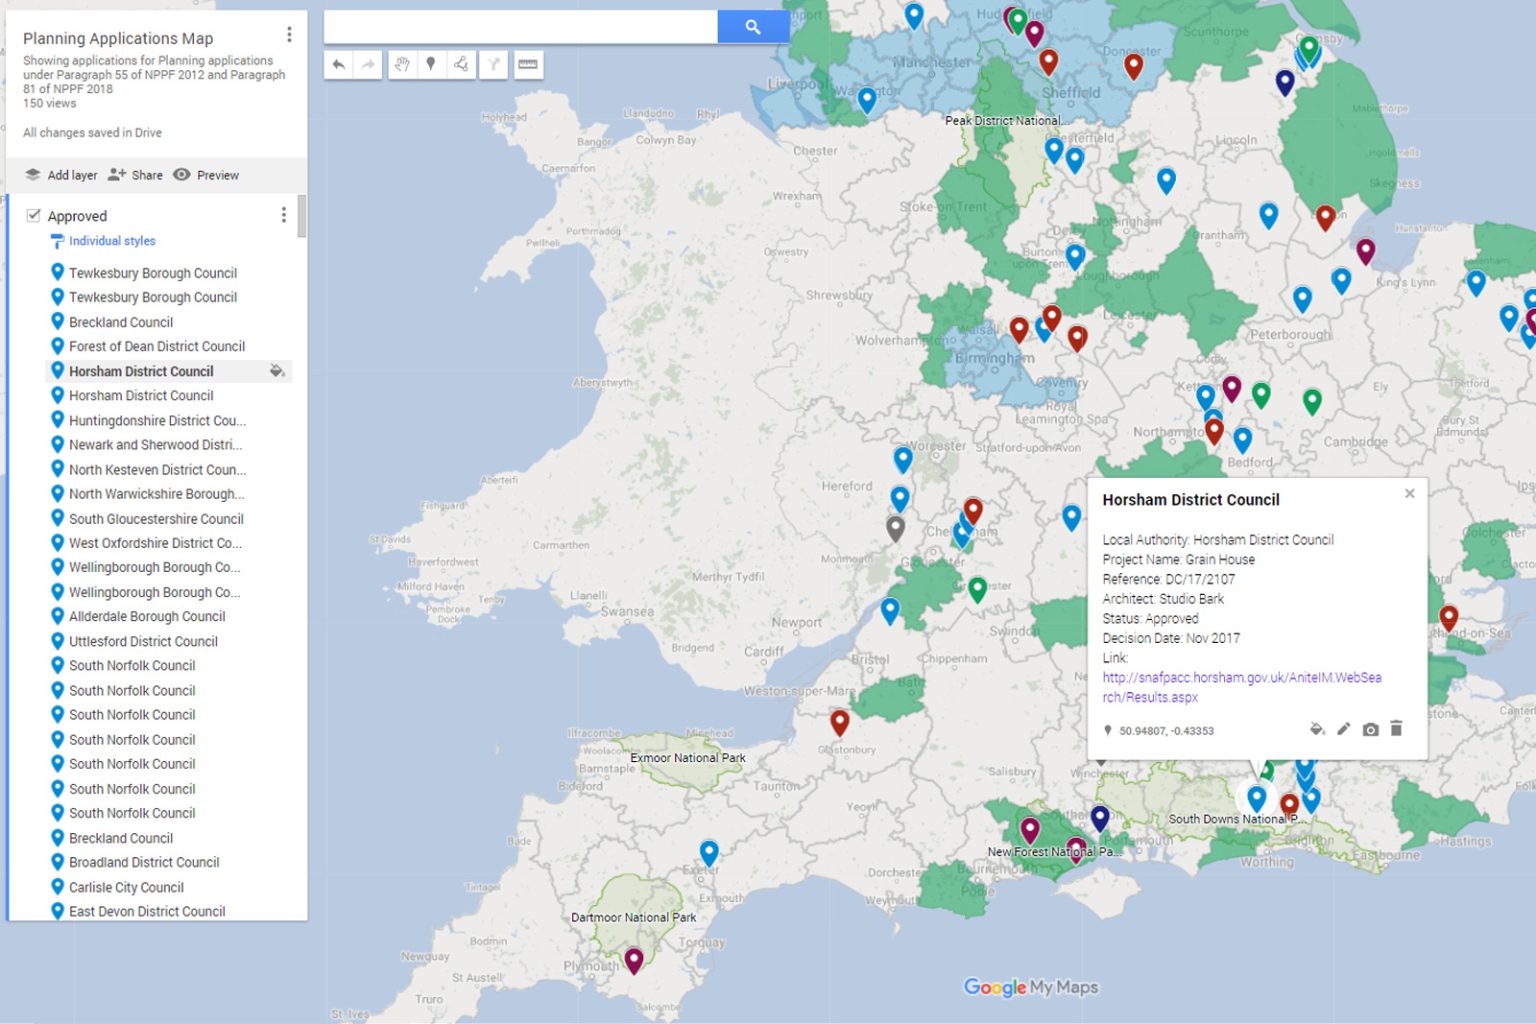
Task: Click the blue search button
Action: [x=753, y=27]
